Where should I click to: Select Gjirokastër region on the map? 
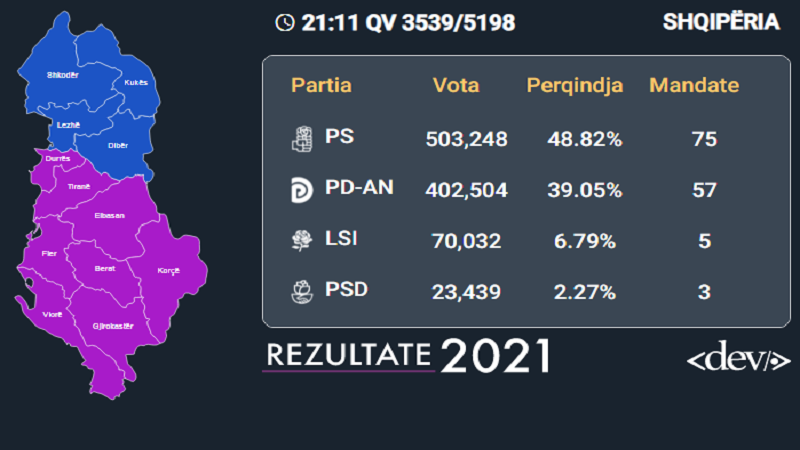[113, 326]
